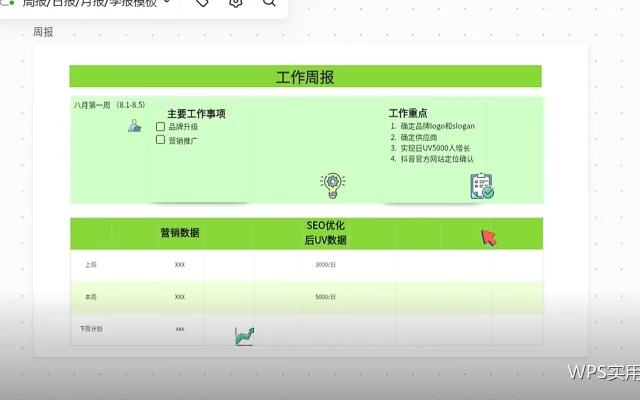The height and width of the screenshot is (400, 640).
Task: Select the 营销数据 table header
Action: (x=180, y=233)
